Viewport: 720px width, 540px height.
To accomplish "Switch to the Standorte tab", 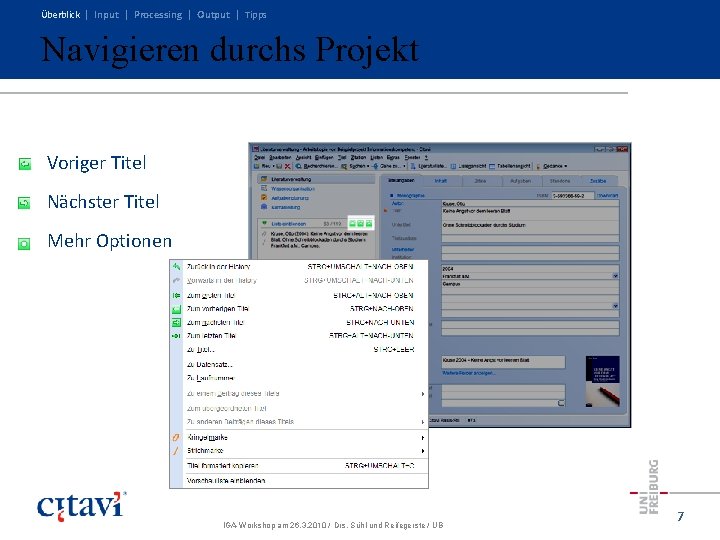I will (x=560, y=181).
